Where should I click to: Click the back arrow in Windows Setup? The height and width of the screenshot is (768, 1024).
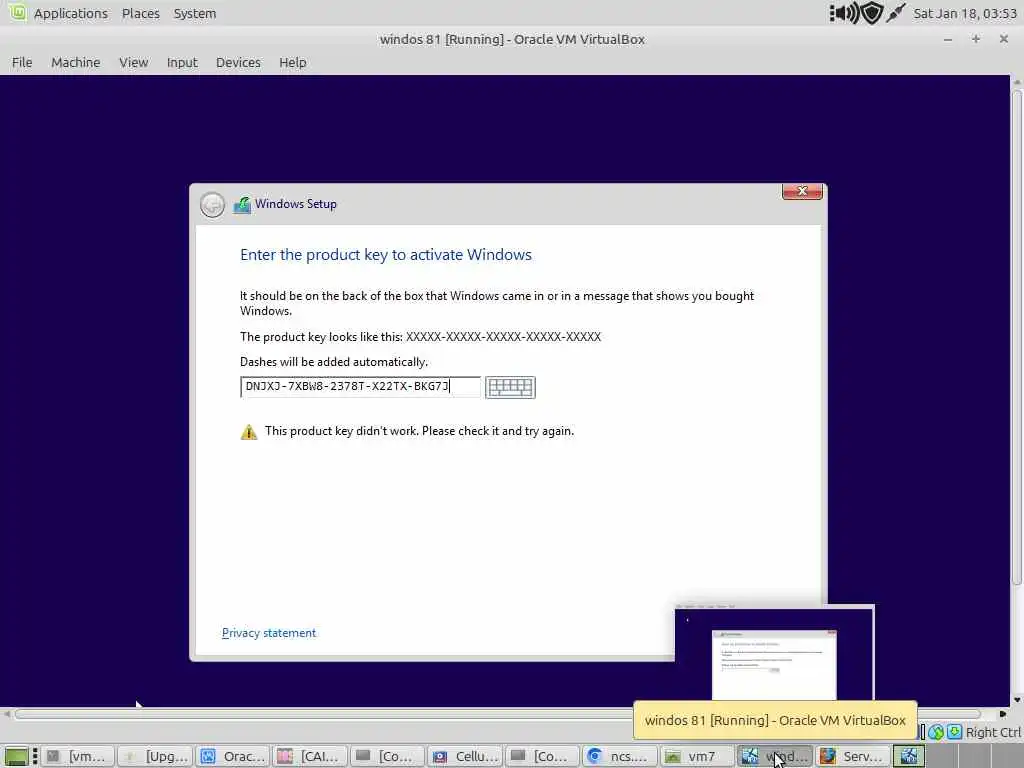212,204
